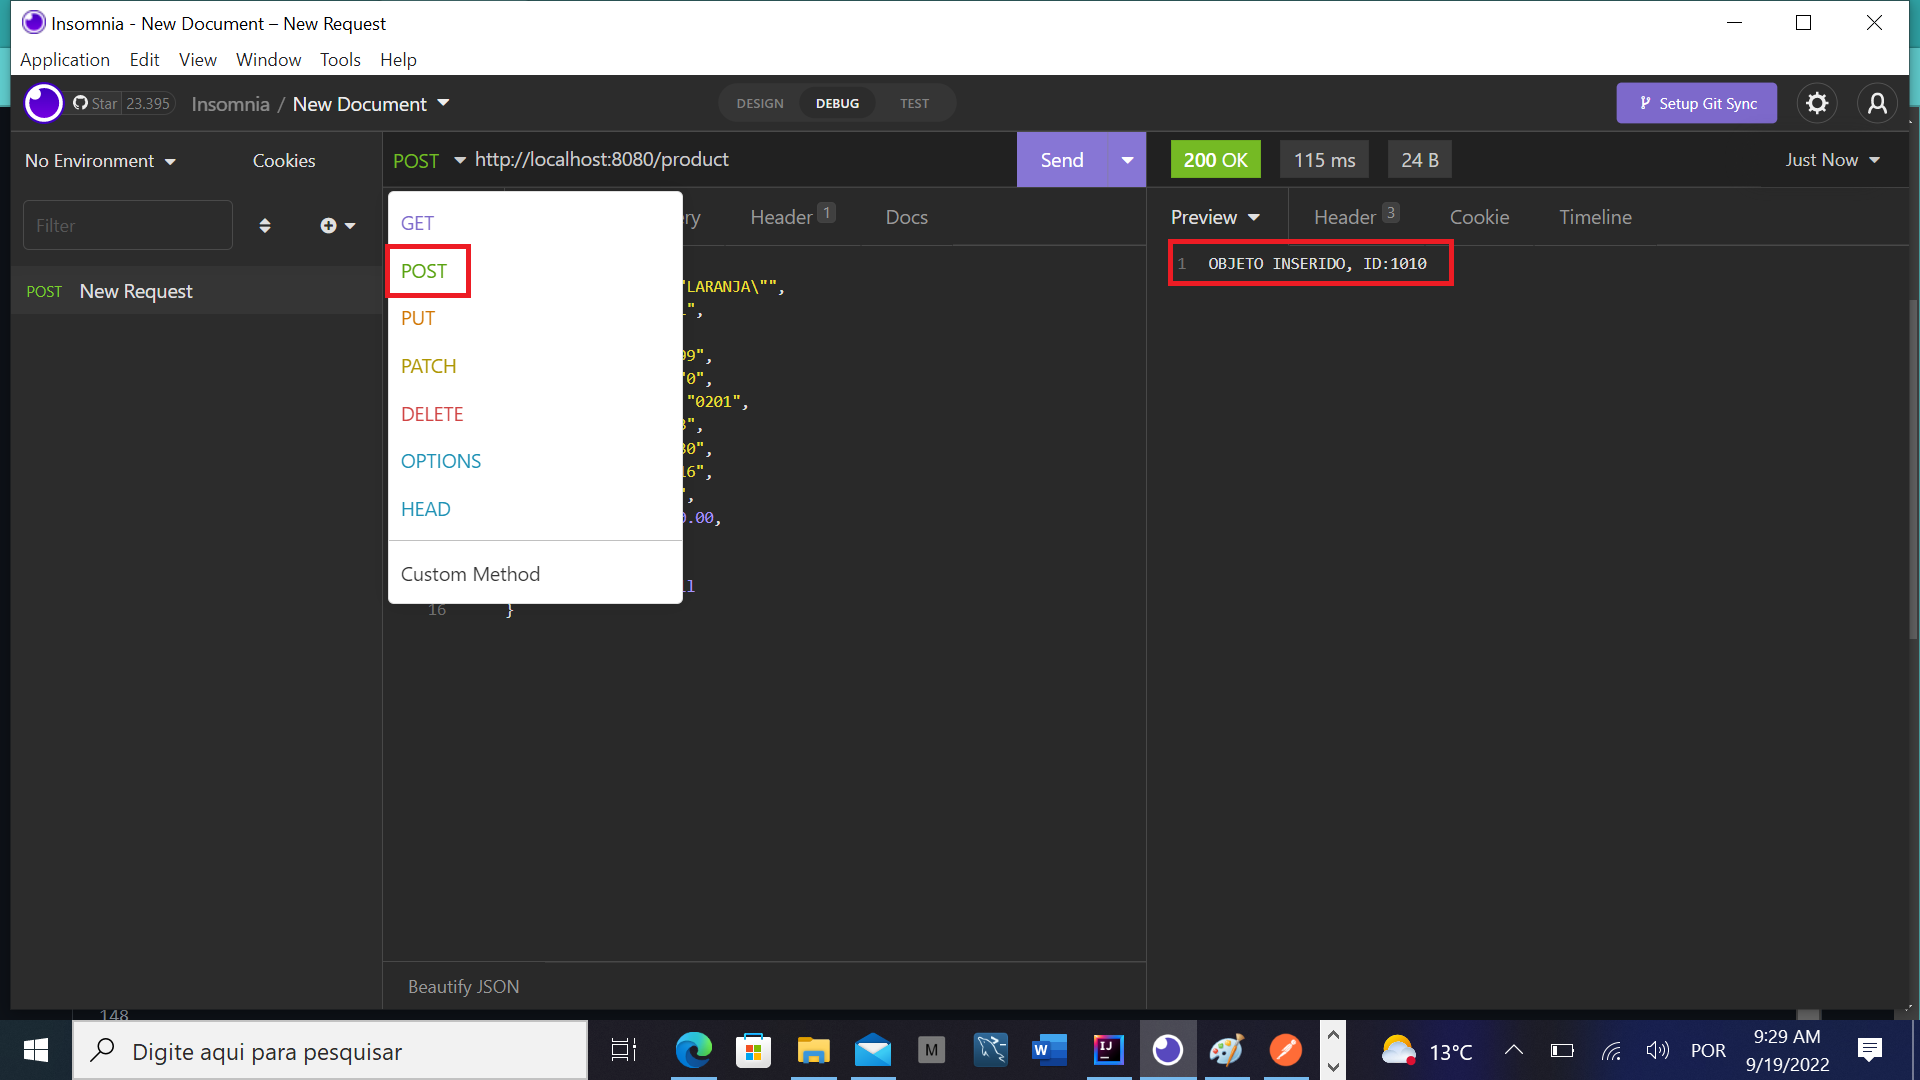Expand the Preview format dropdown

[x=1215, y=216]
